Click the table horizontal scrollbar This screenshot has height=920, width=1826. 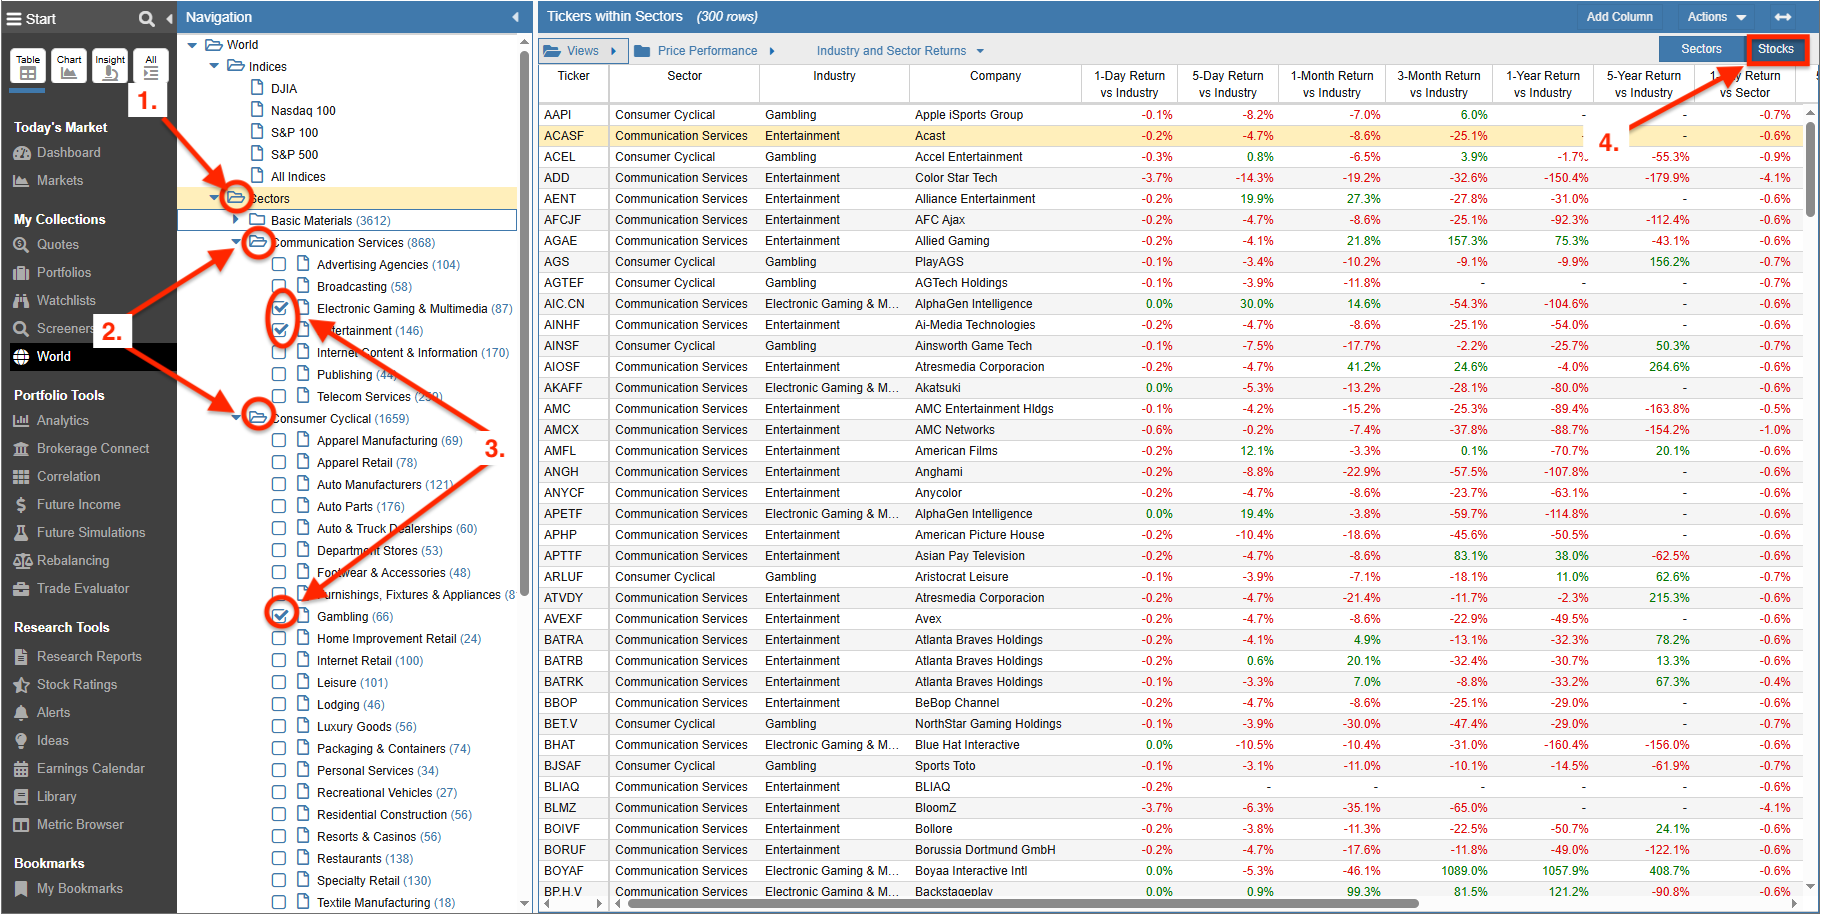coord(1022,903)
